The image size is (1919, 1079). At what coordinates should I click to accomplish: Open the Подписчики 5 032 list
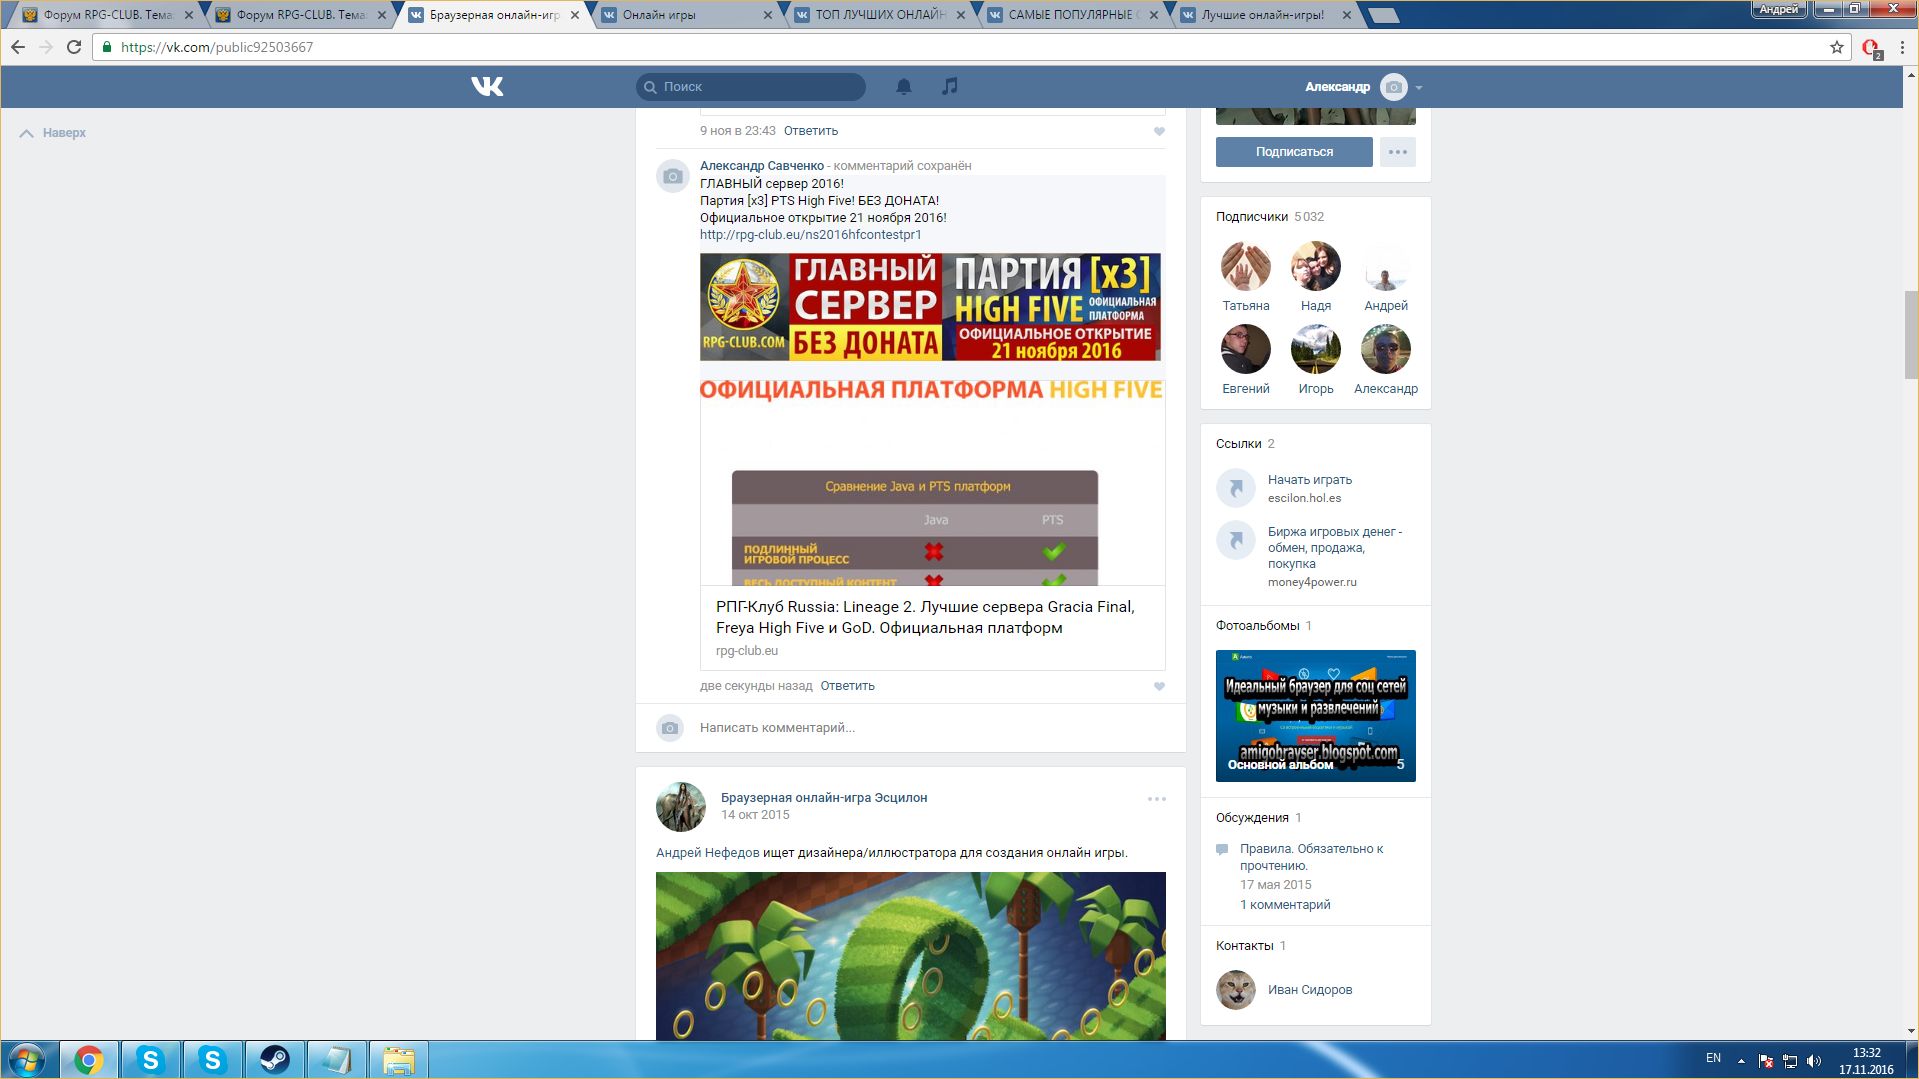(1270, 217)
